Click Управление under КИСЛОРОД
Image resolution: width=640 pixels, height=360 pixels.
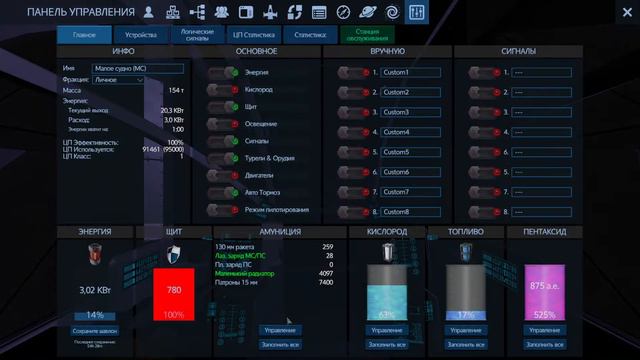pyautogui.click(x=387, y=330)
